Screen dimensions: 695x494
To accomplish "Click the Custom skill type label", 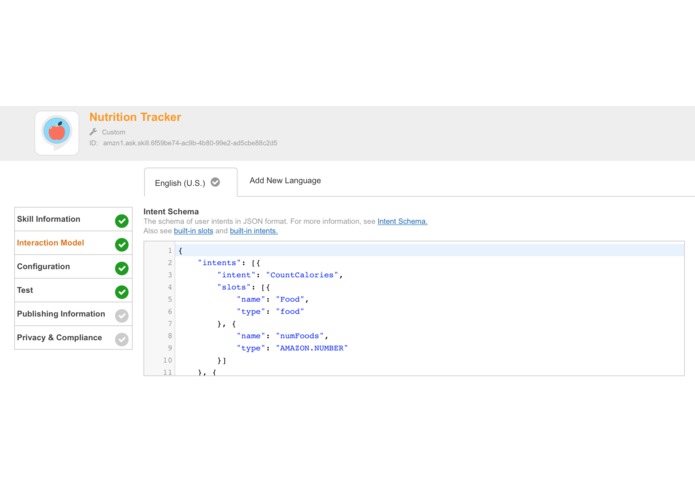I will pyautogui.click(x=113, y=132).
